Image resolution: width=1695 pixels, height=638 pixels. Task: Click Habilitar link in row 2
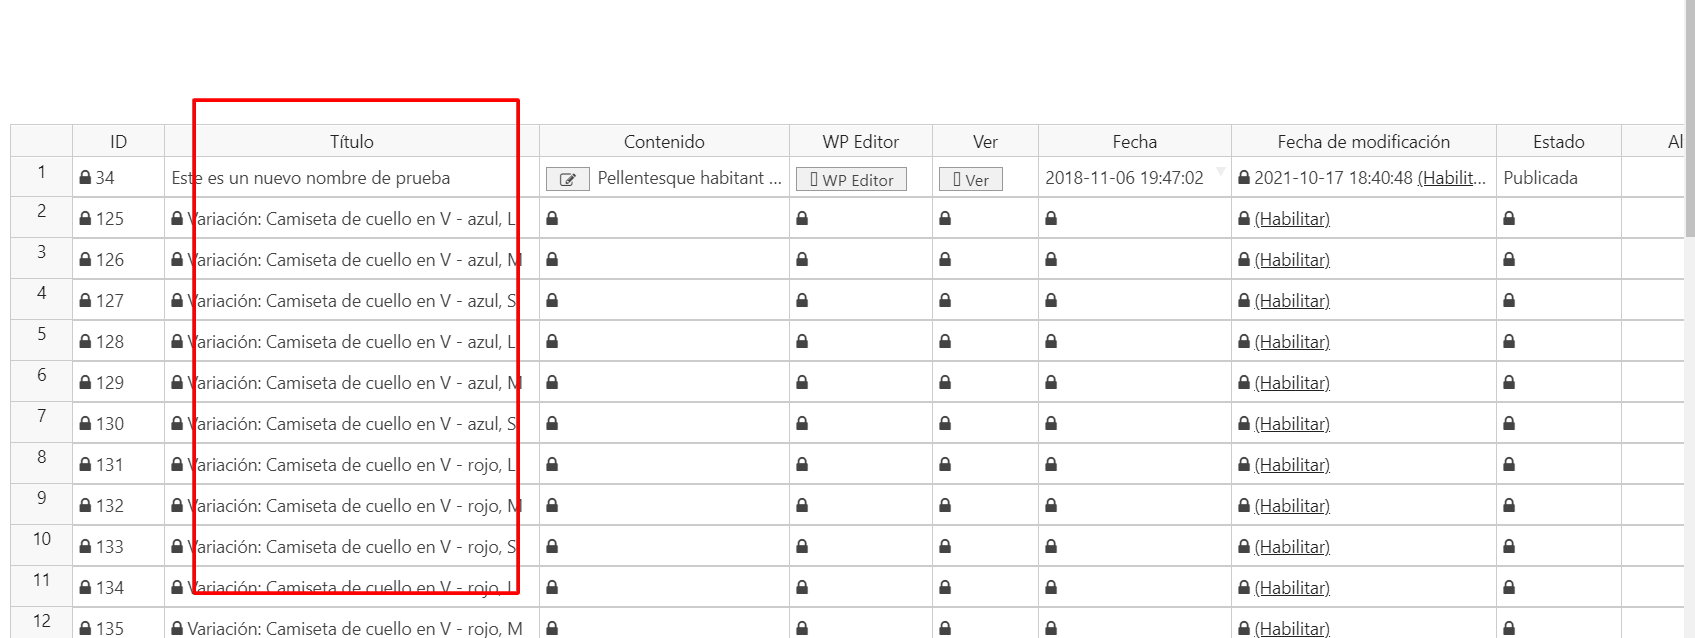[1292, 219]
